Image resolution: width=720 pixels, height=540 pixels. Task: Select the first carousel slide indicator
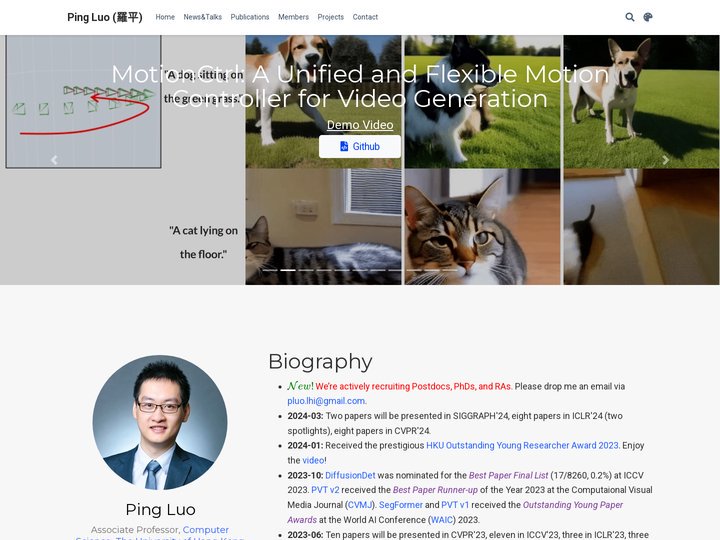pos(270,270)
